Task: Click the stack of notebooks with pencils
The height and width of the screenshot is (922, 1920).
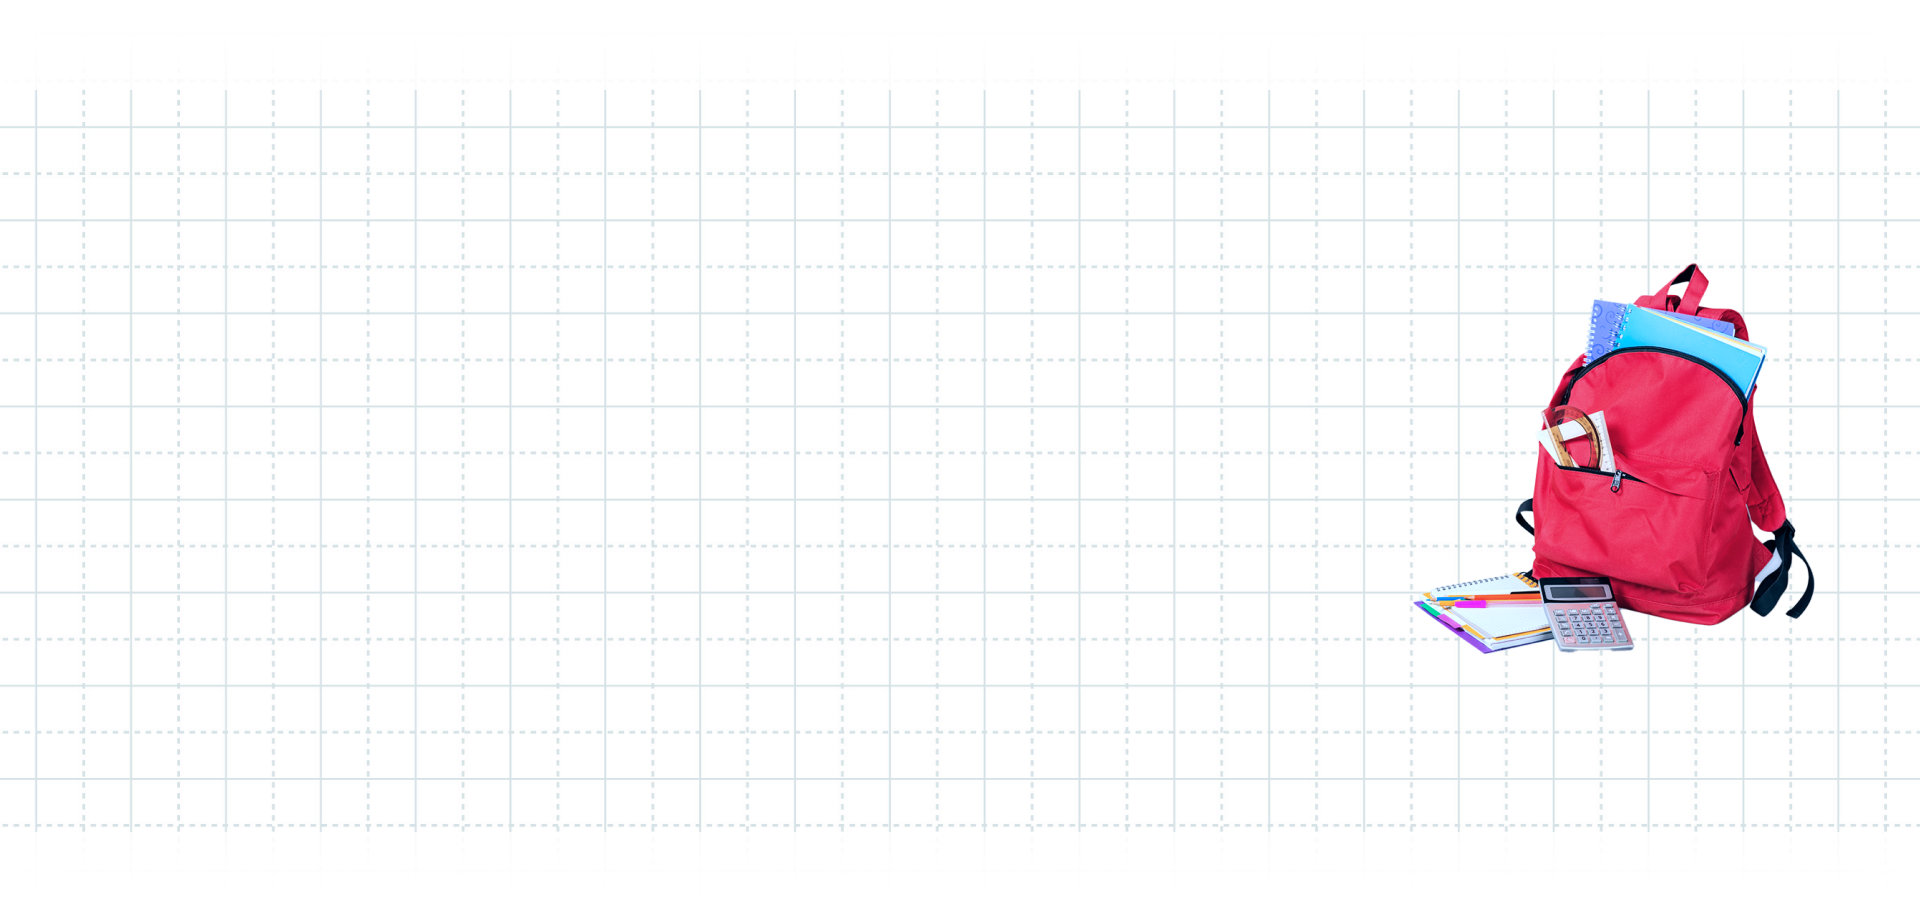Action: (1482, 612)
